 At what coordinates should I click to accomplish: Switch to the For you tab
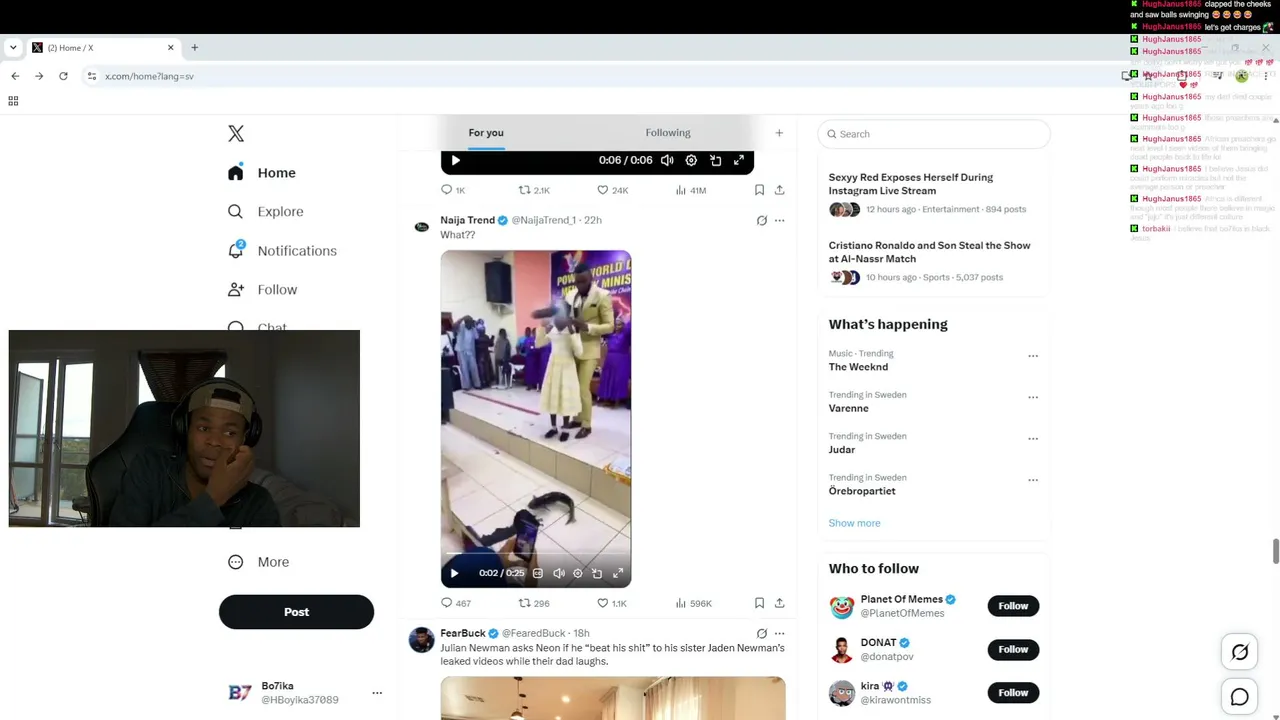tap(486, 133)
